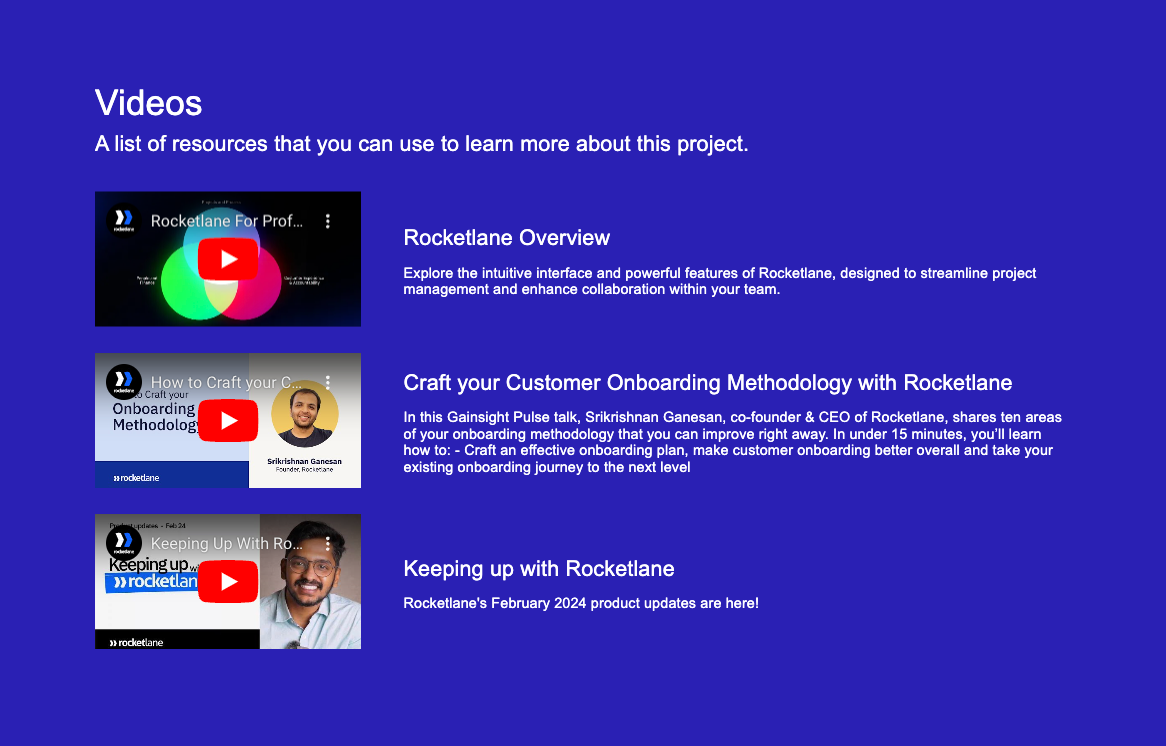Image resolution: width=1166 pixels, height=746 pixels.
Task: Click the 'A list of resources' subtitle
Action: coord(421,144)
